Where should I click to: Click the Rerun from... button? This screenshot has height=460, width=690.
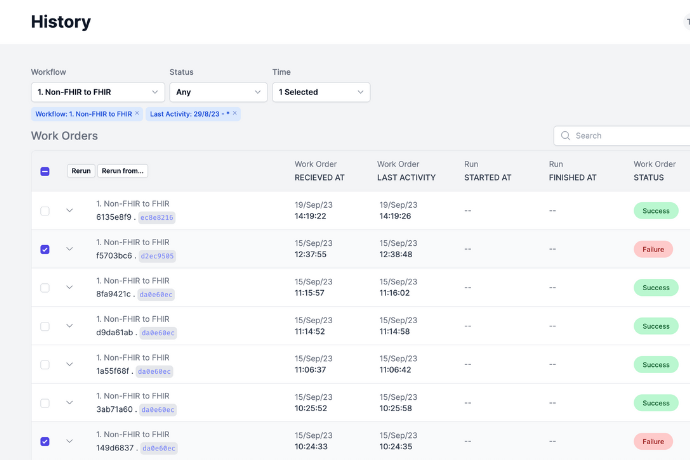tap(123, 171)
